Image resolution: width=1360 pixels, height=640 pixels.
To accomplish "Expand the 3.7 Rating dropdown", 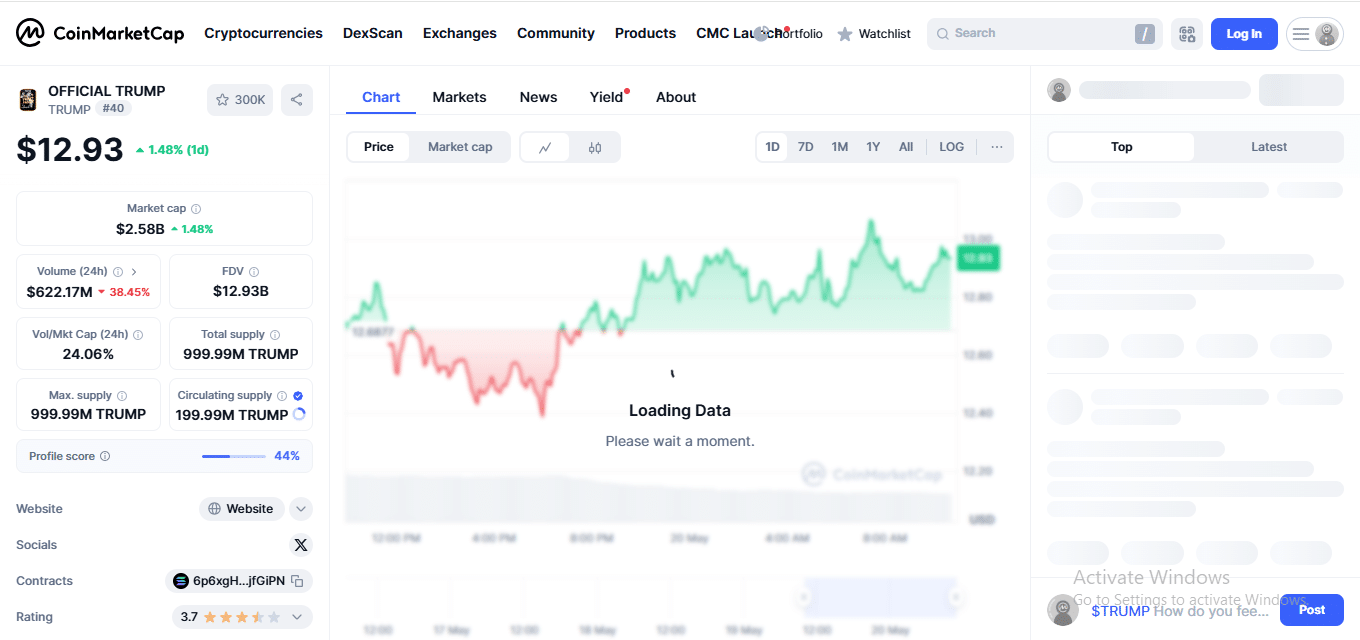I will (297, 617).
